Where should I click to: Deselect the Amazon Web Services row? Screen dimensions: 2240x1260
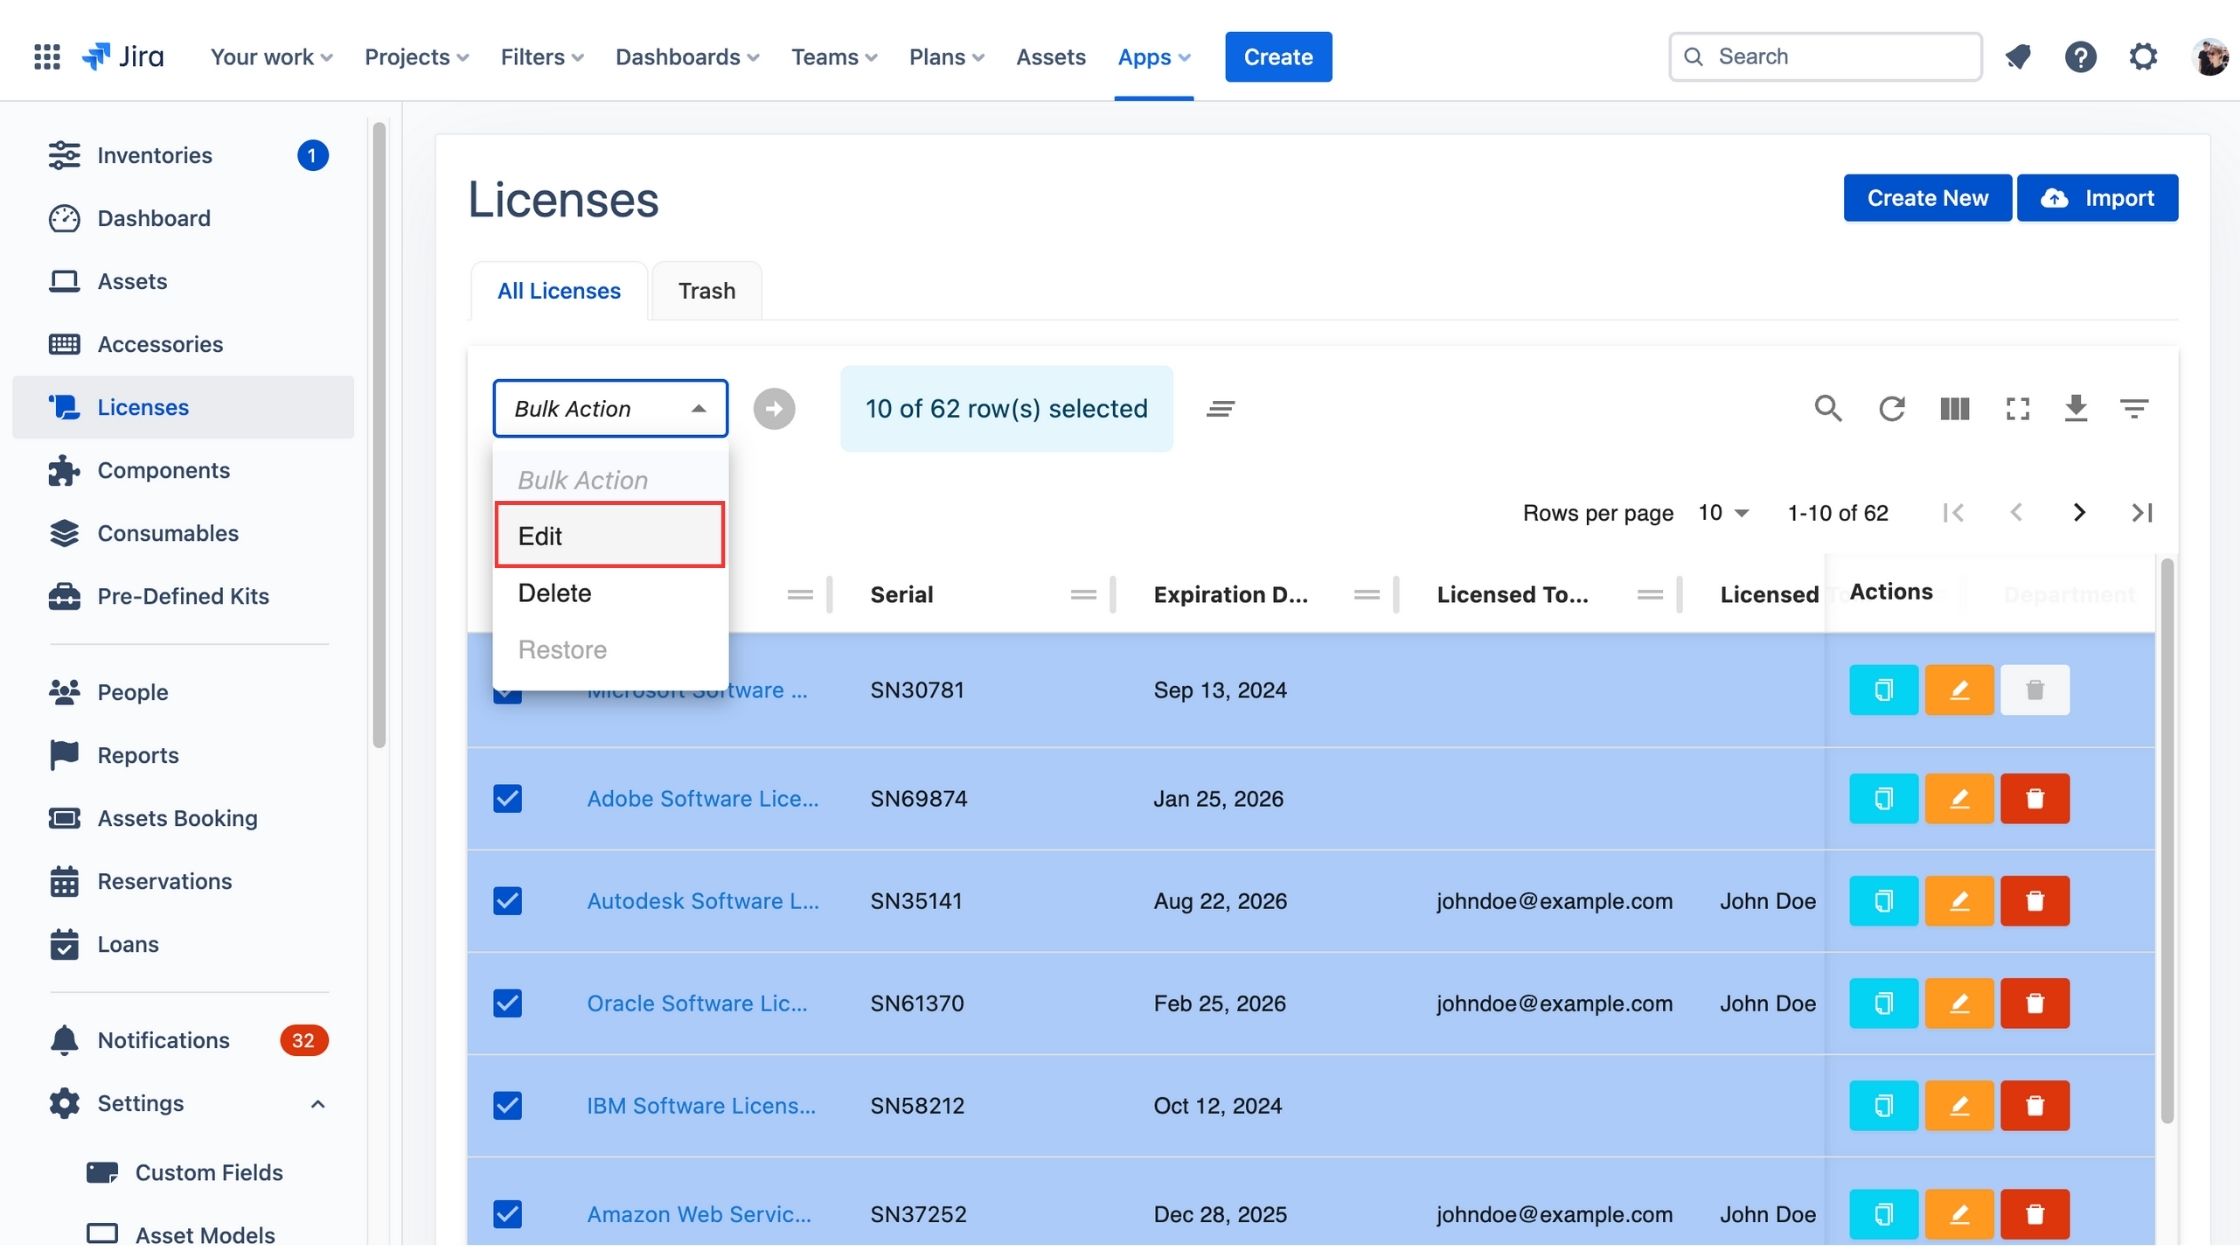(x=507, y=1214)
